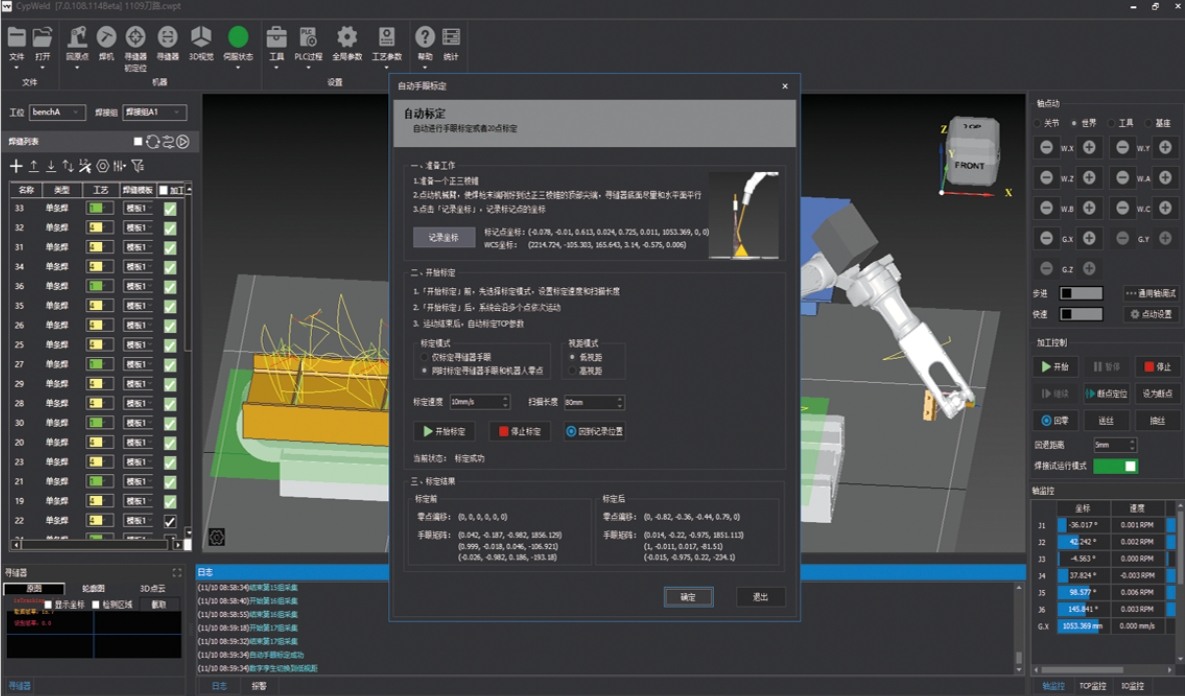Click the filter funnel icon in weld list
1185x696 pixels.
point(137,166)
